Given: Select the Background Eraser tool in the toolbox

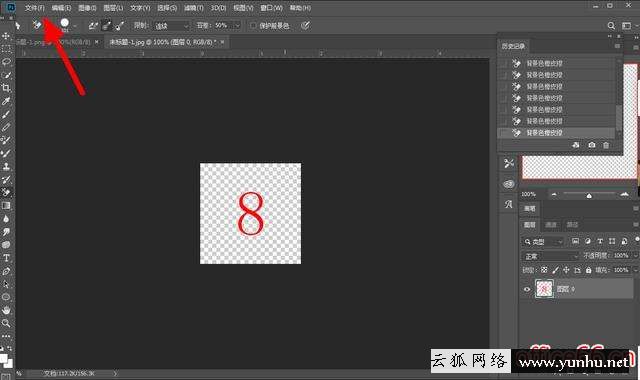Looking at the screenshot, I should coord(6,192).
